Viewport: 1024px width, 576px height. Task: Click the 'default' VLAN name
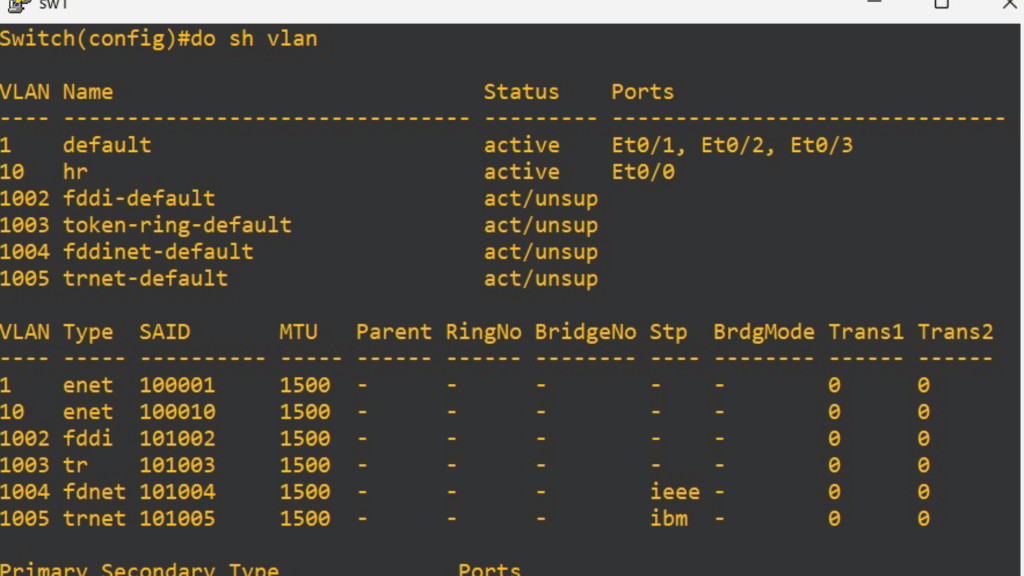pyautogui.click(x=107, y=145)
